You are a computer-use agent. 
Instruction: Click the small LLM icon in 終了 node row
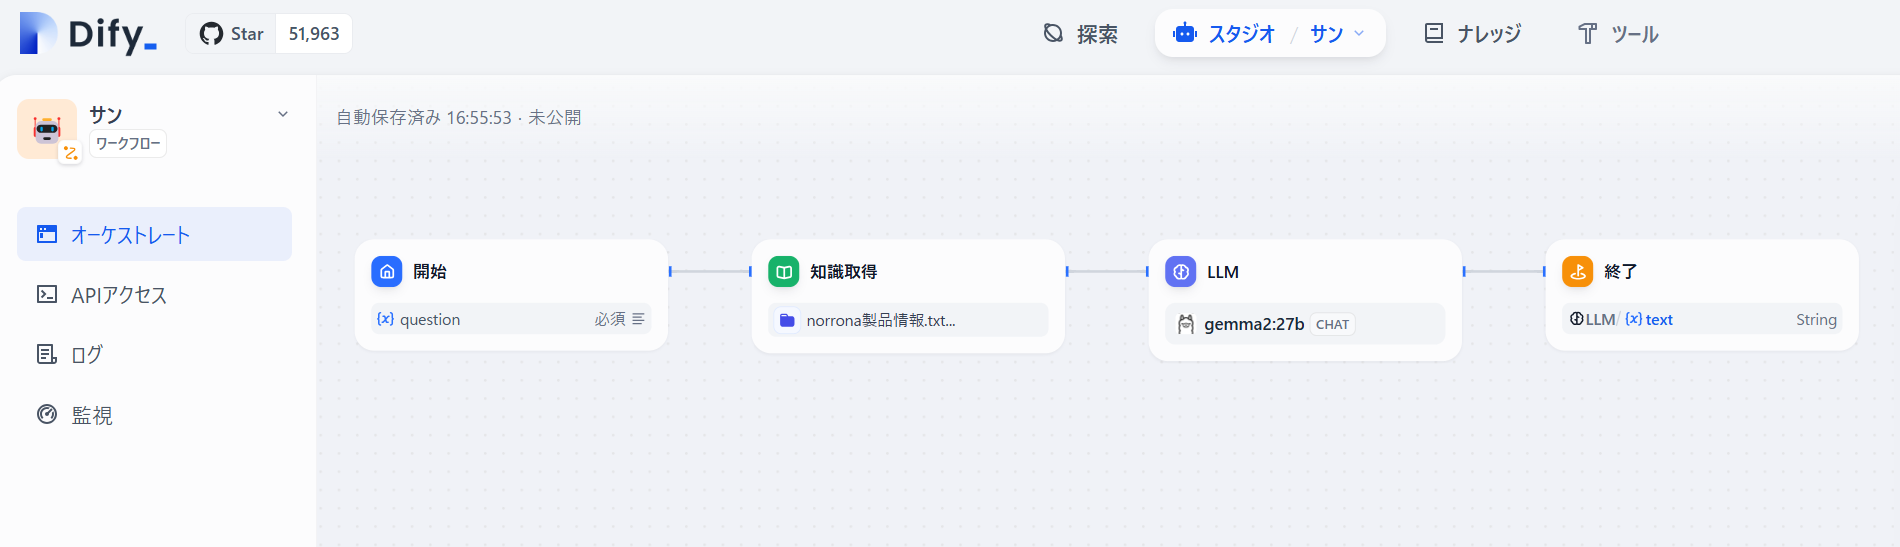tap(1577, 319)
